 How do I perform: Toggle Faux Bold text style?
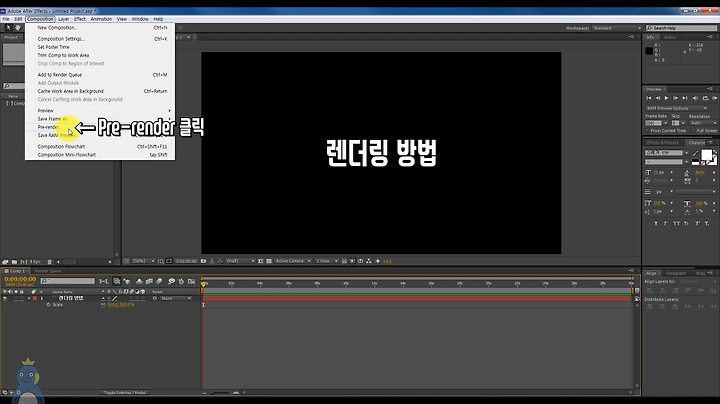[x=656, y=223]
